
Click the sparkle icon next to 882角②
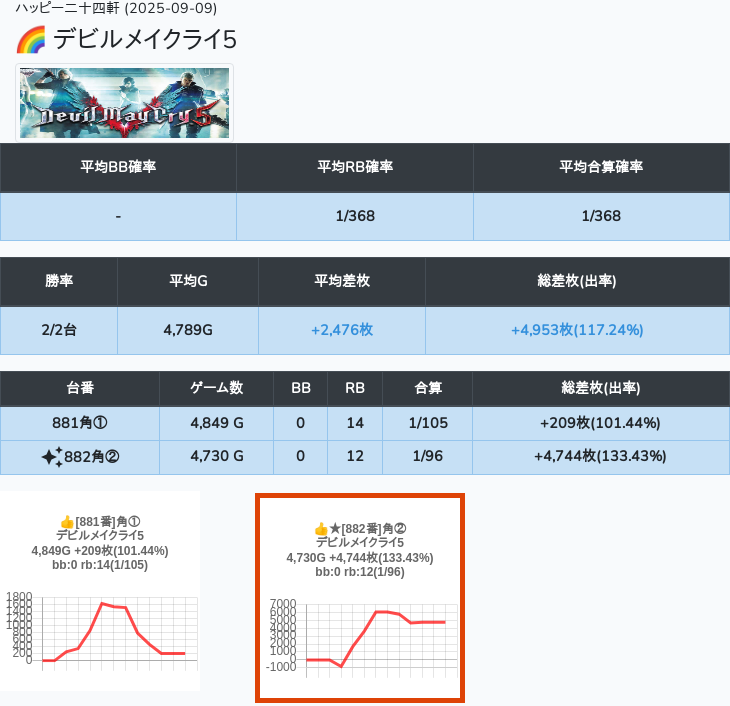click(52, 457)
